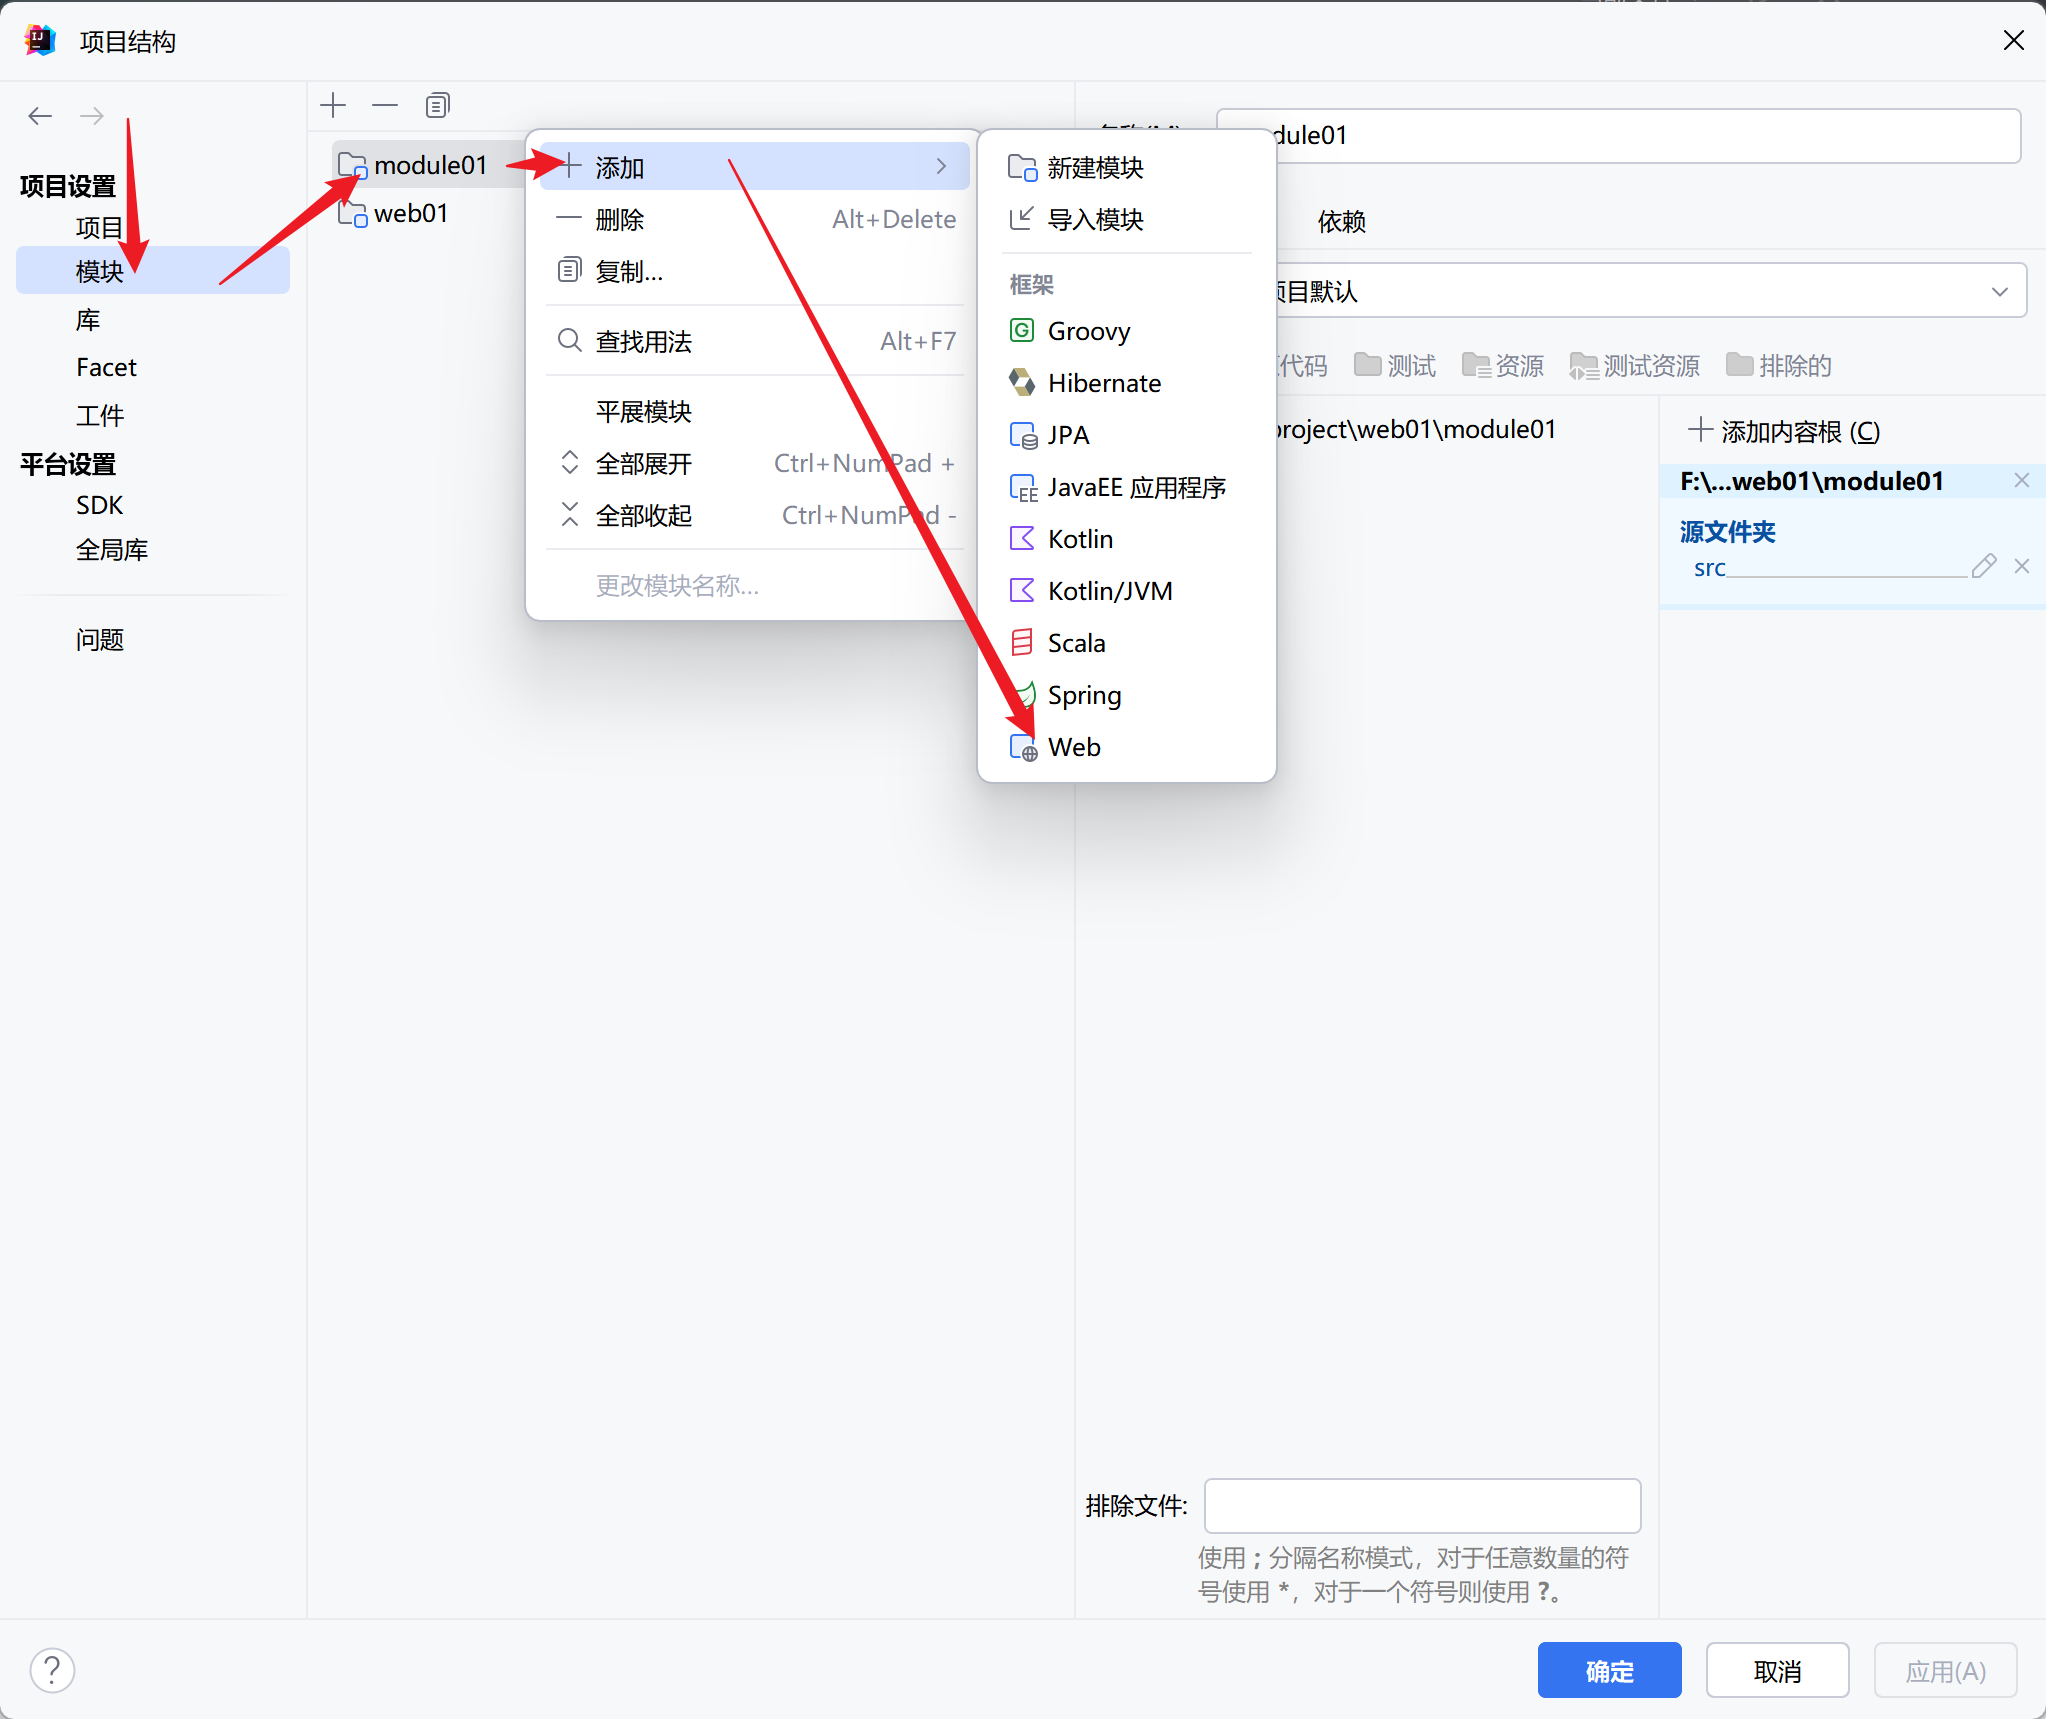Viewport: 2046px width, 1719px height.
Task: Click the copy module toolbar icon
Action: pyautogui.click(x=437, y=105)
